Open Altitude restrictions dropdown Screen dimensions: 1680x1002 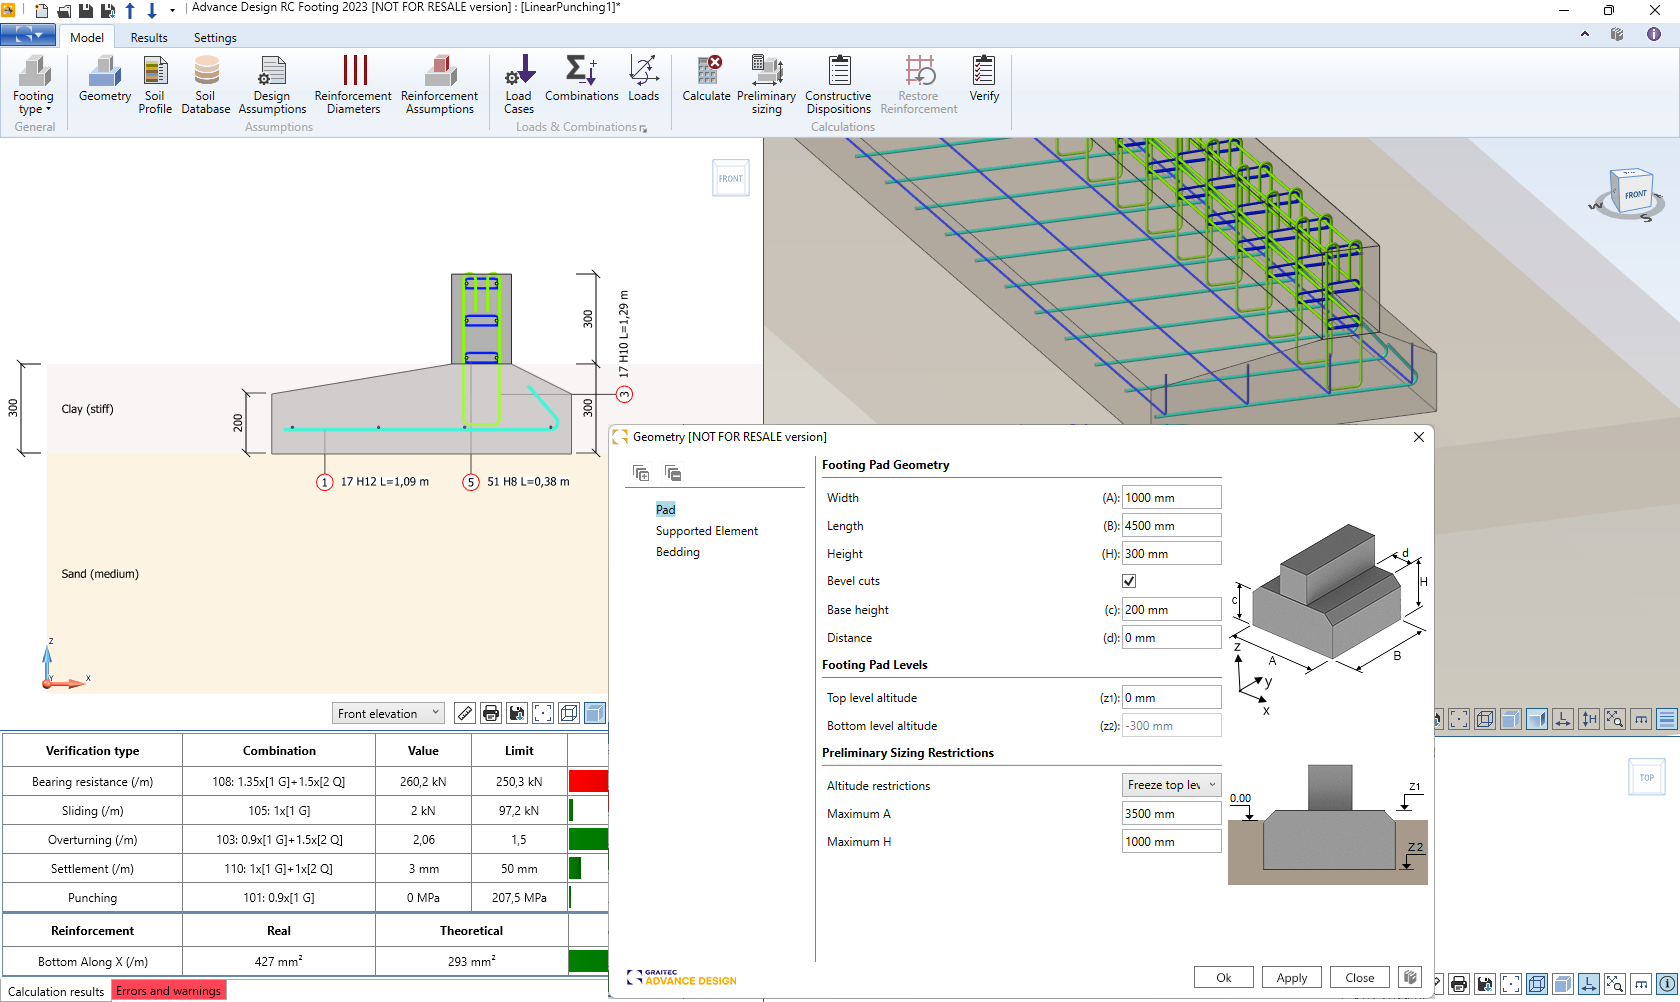1172,785
